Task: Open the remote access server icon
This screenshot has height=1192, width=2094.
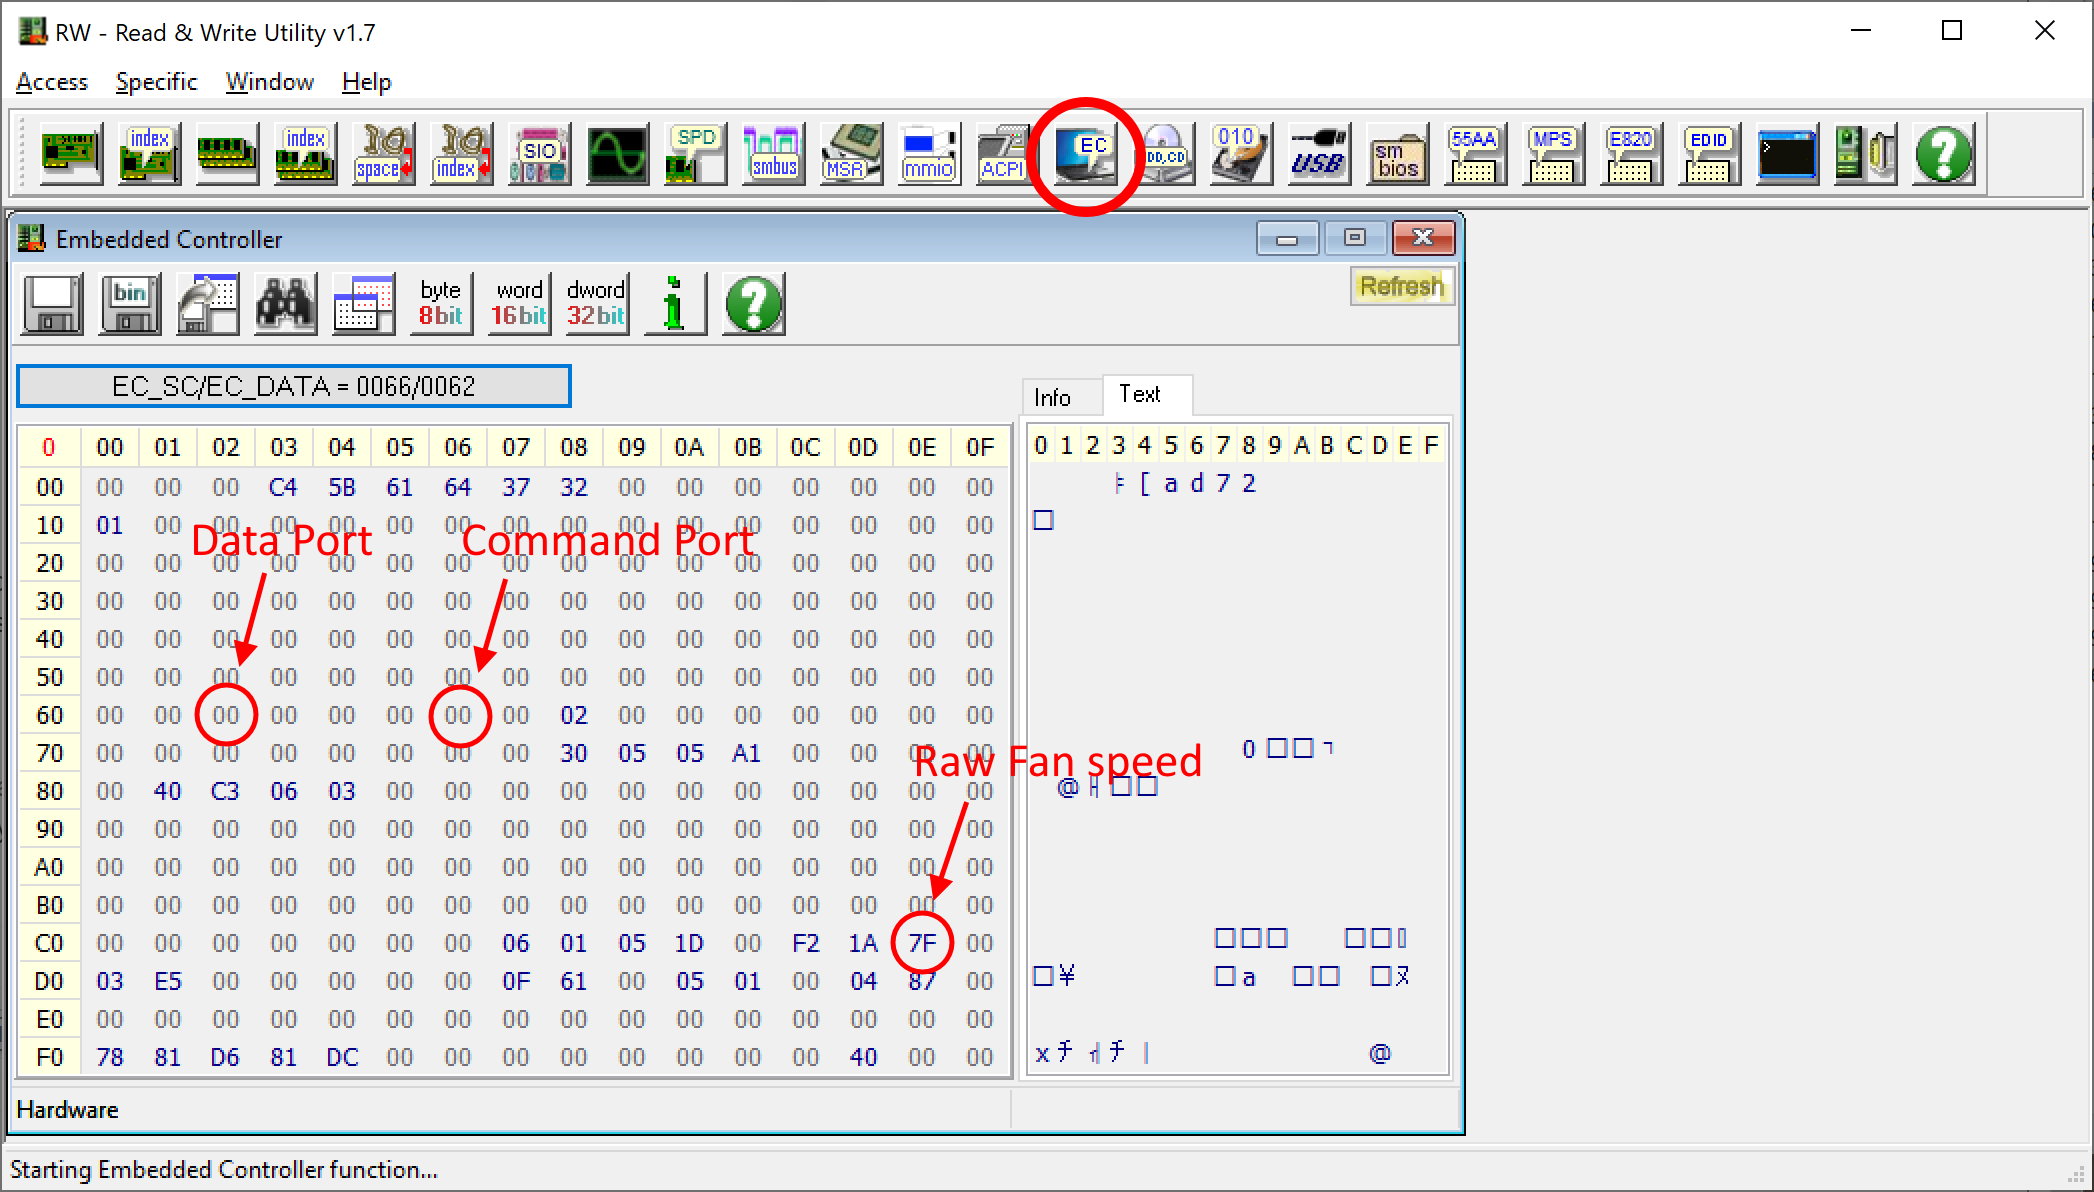Action: click(1865, 154)
